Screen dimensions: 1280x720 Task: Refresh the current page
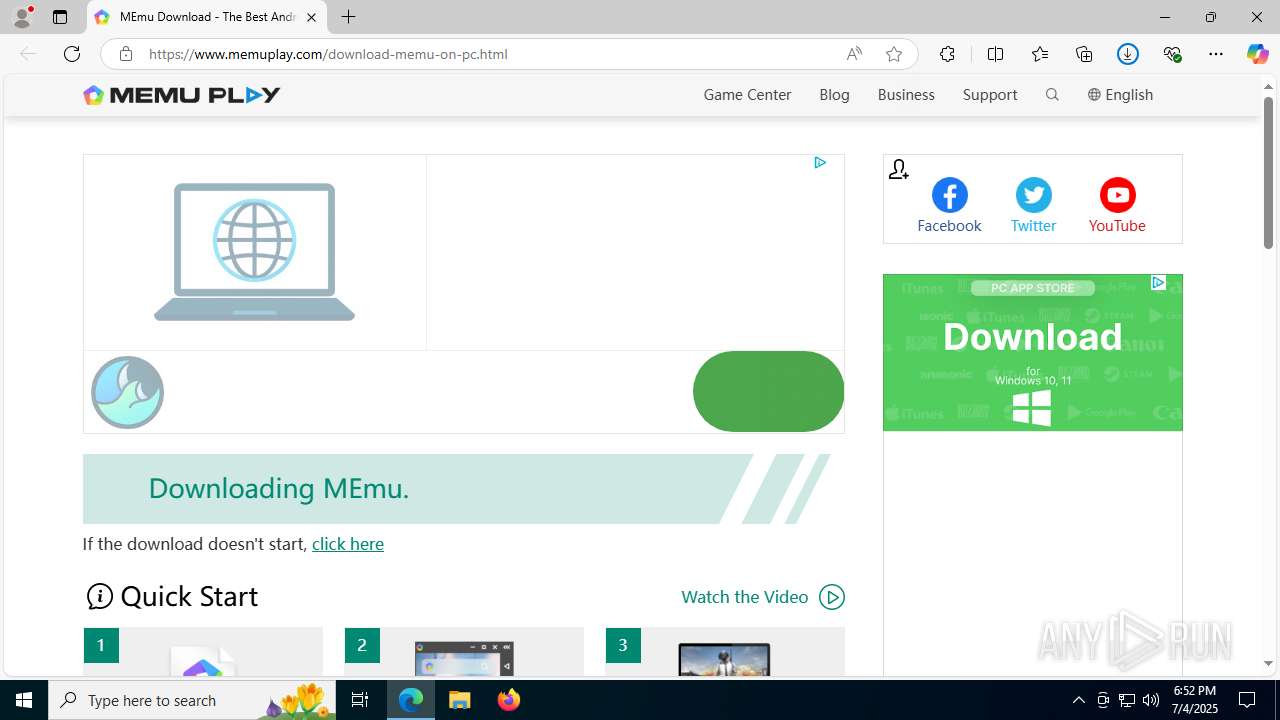(x=72, y=54)
